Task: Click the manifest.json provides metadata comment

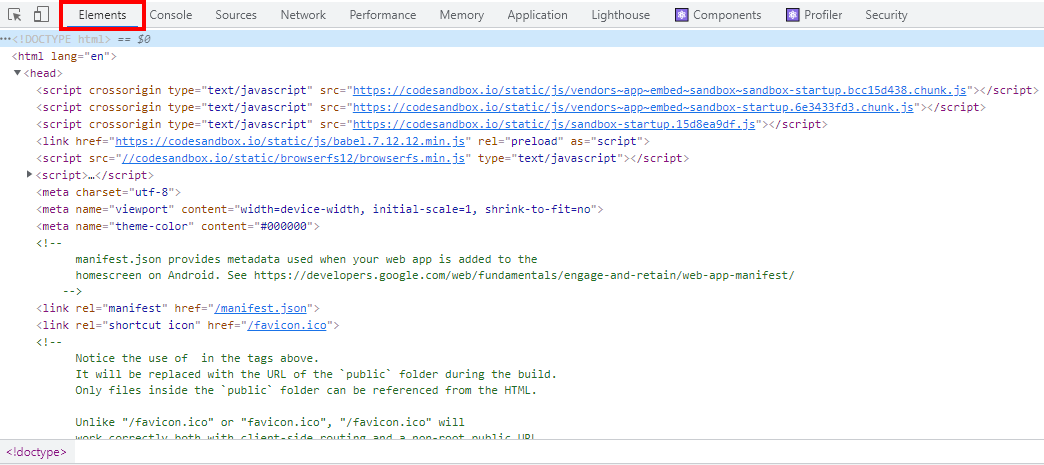Action: (x=306, y=258)
